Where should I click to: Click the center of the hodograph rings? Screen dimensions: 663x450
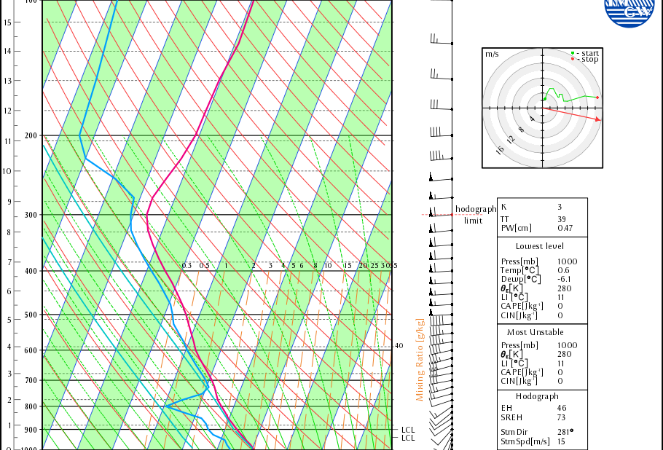pos(542,106)
